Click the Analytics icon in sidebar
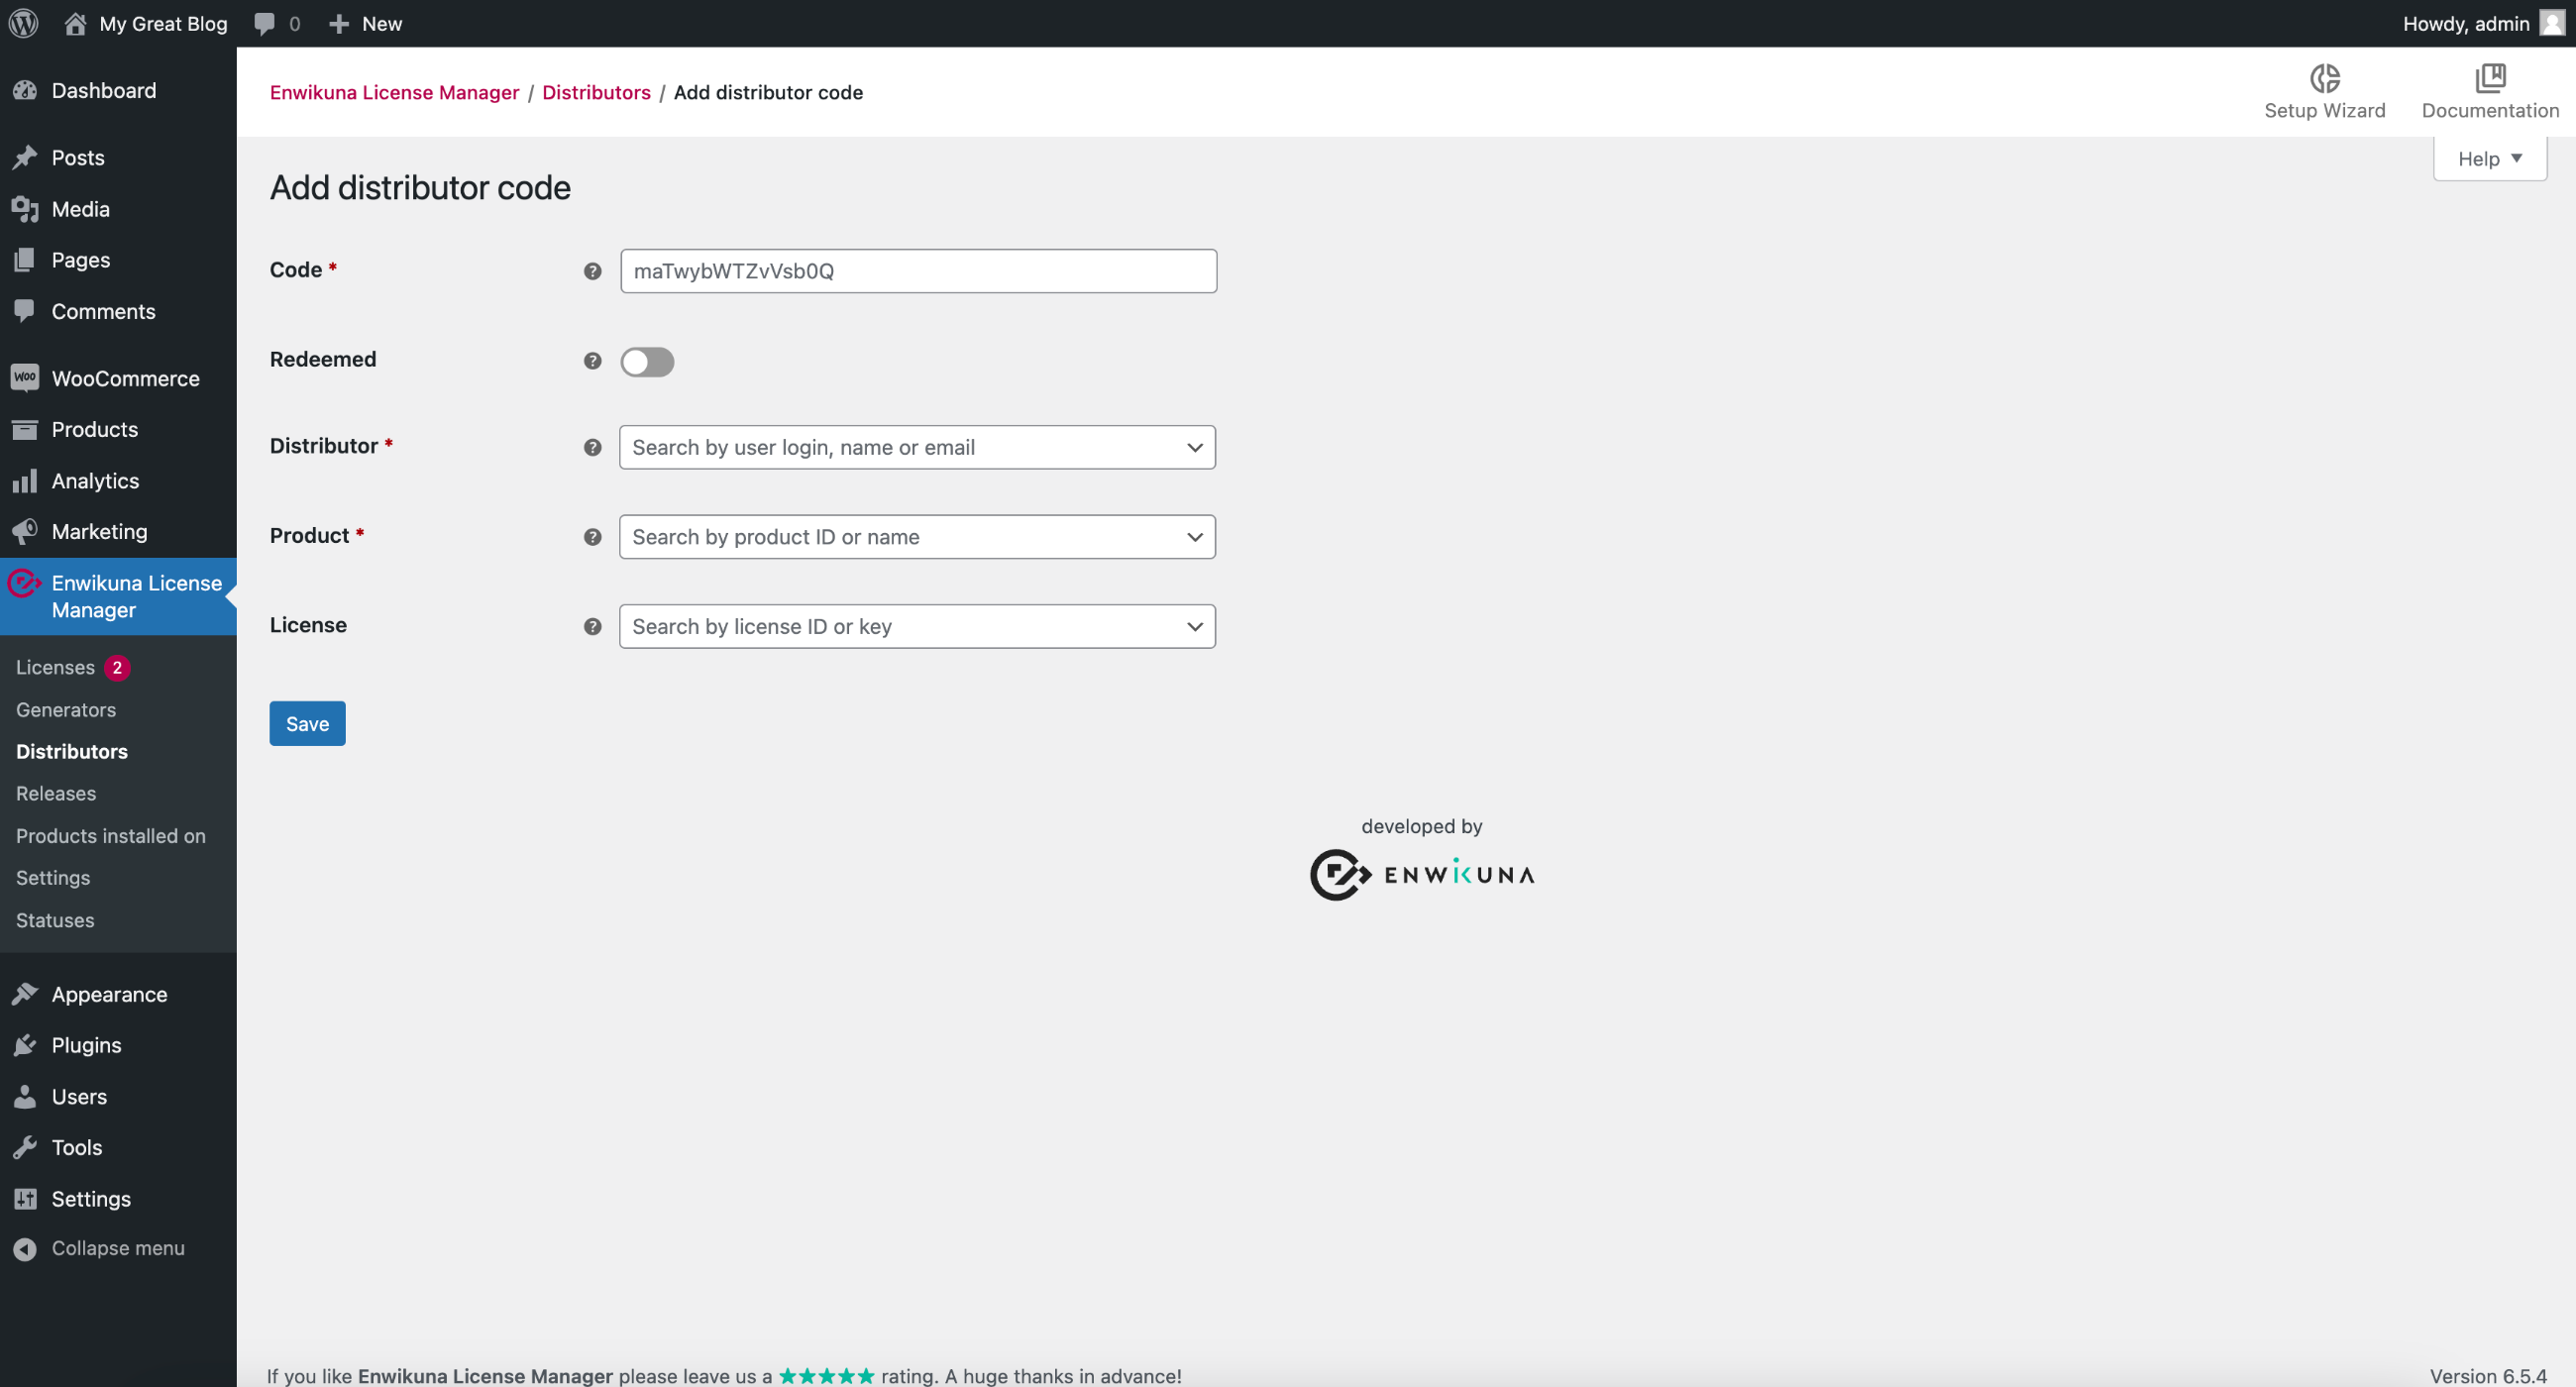The height and width of the screenshot is (1387, 2576). (x=26, y=480)
